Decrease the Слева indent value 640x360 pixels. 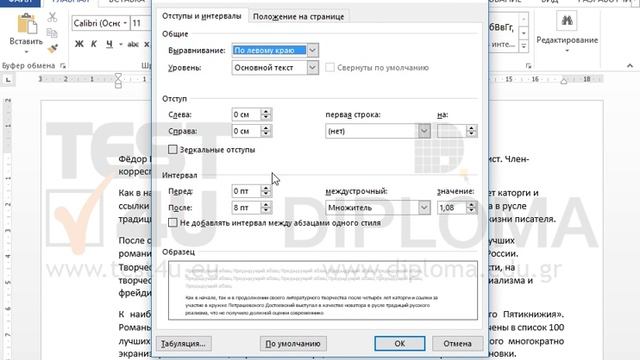[266, 118]
